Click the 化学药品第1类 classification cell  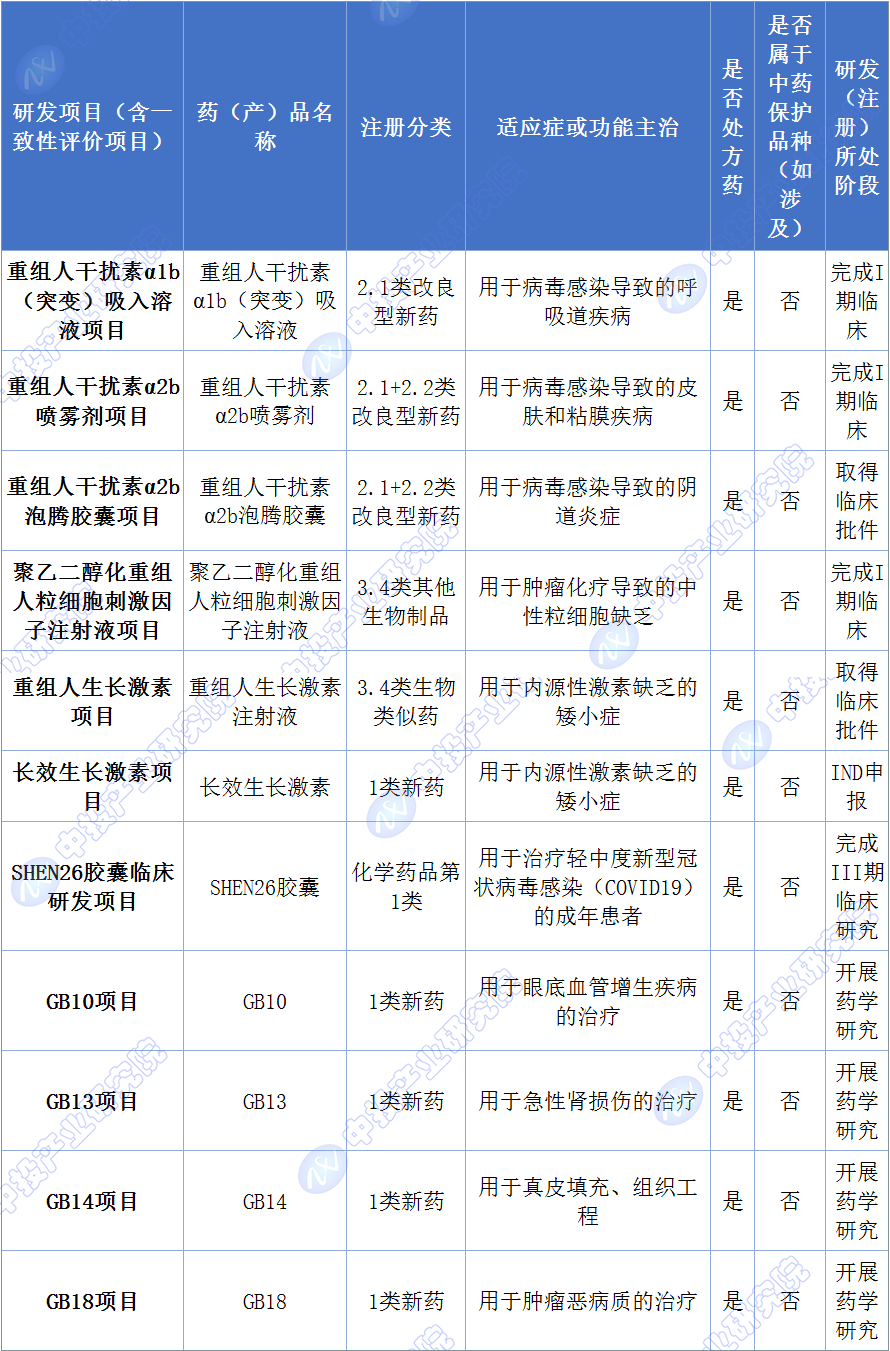pos(406,886)
